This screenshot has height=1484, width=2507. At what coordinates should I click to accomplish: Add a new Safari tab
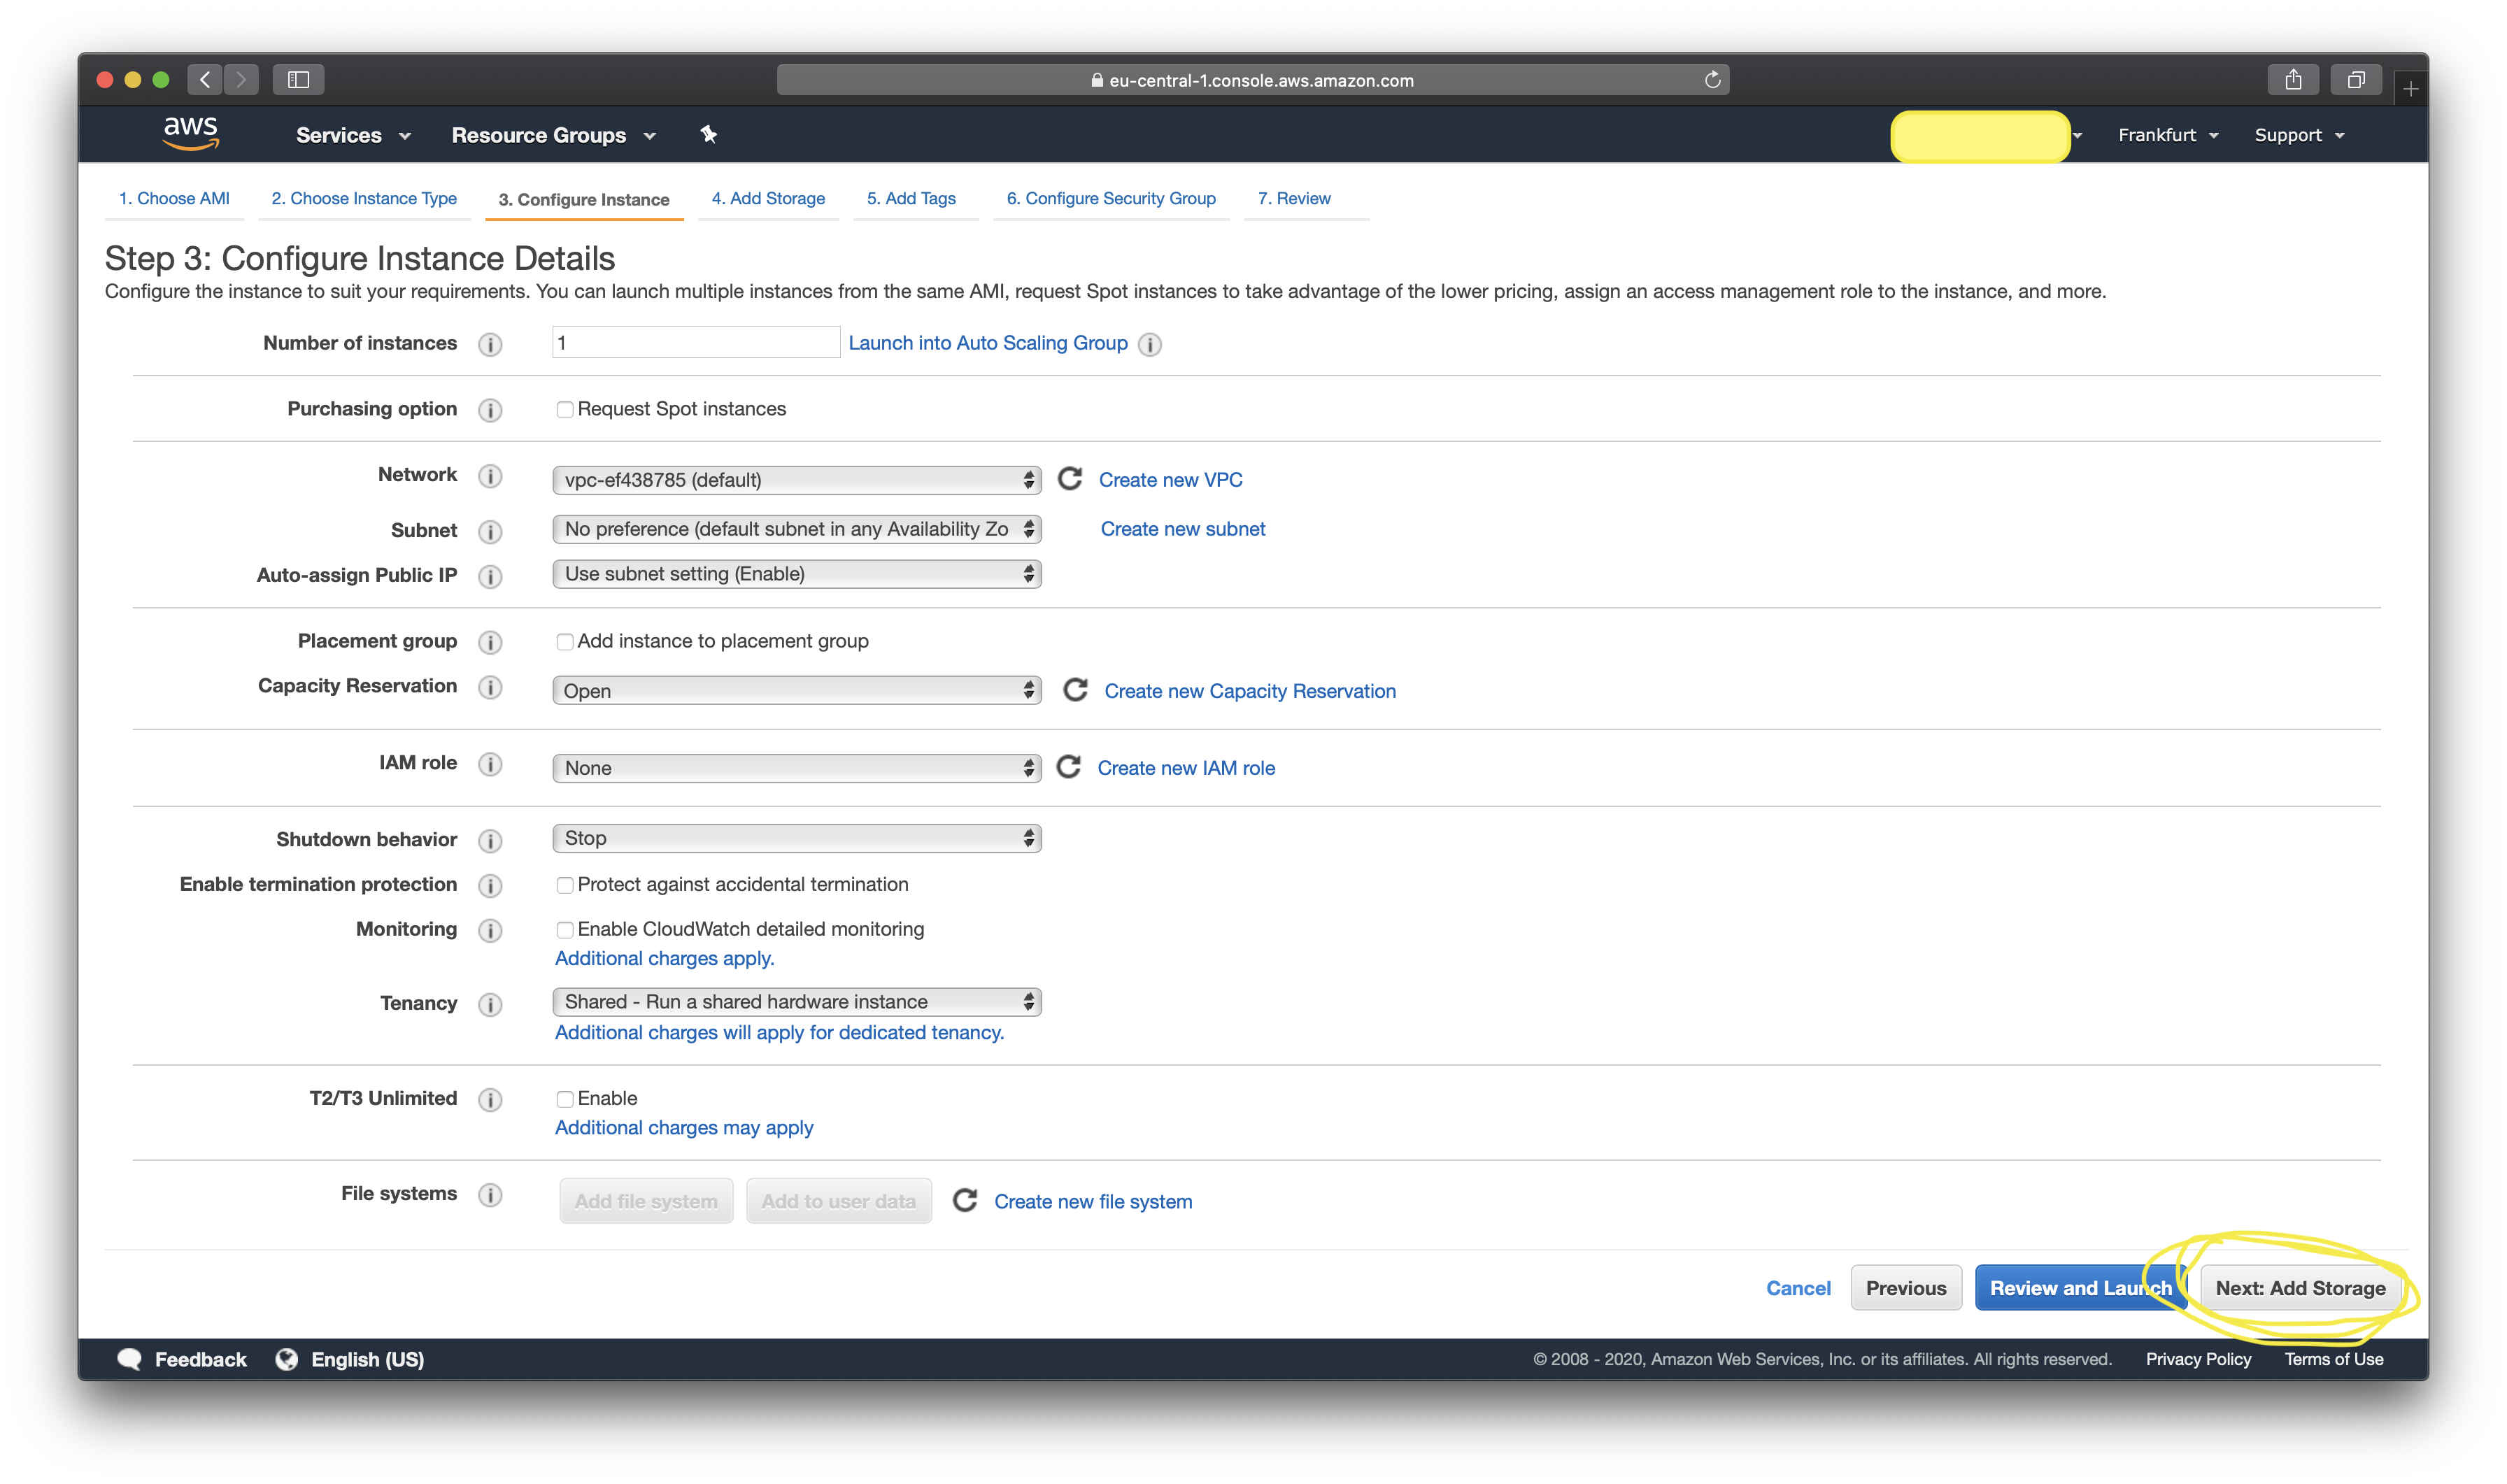pyautogui.click(x=2411, y=89)
